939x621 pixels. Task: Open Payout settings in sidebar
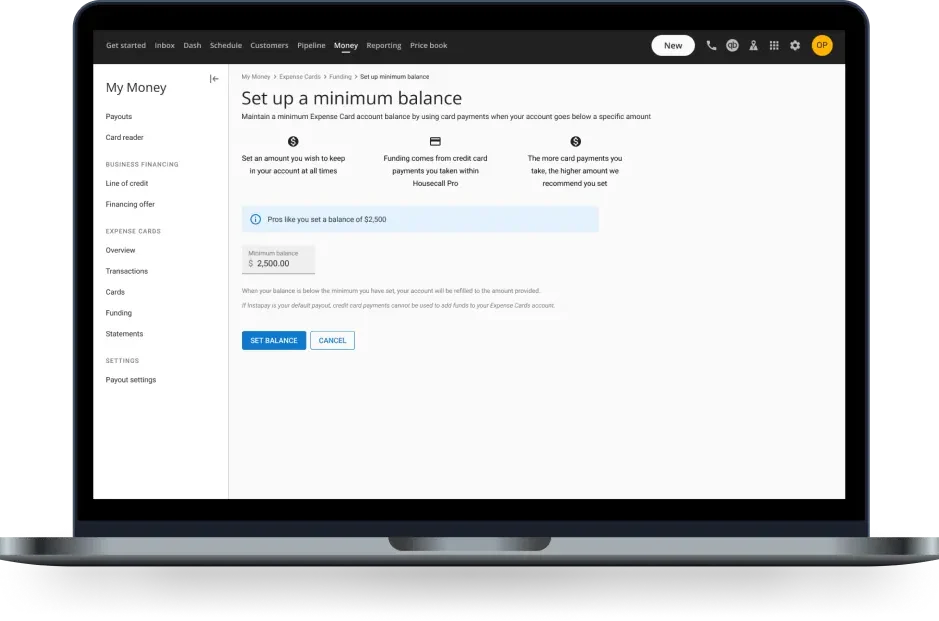tap(131, 379)
